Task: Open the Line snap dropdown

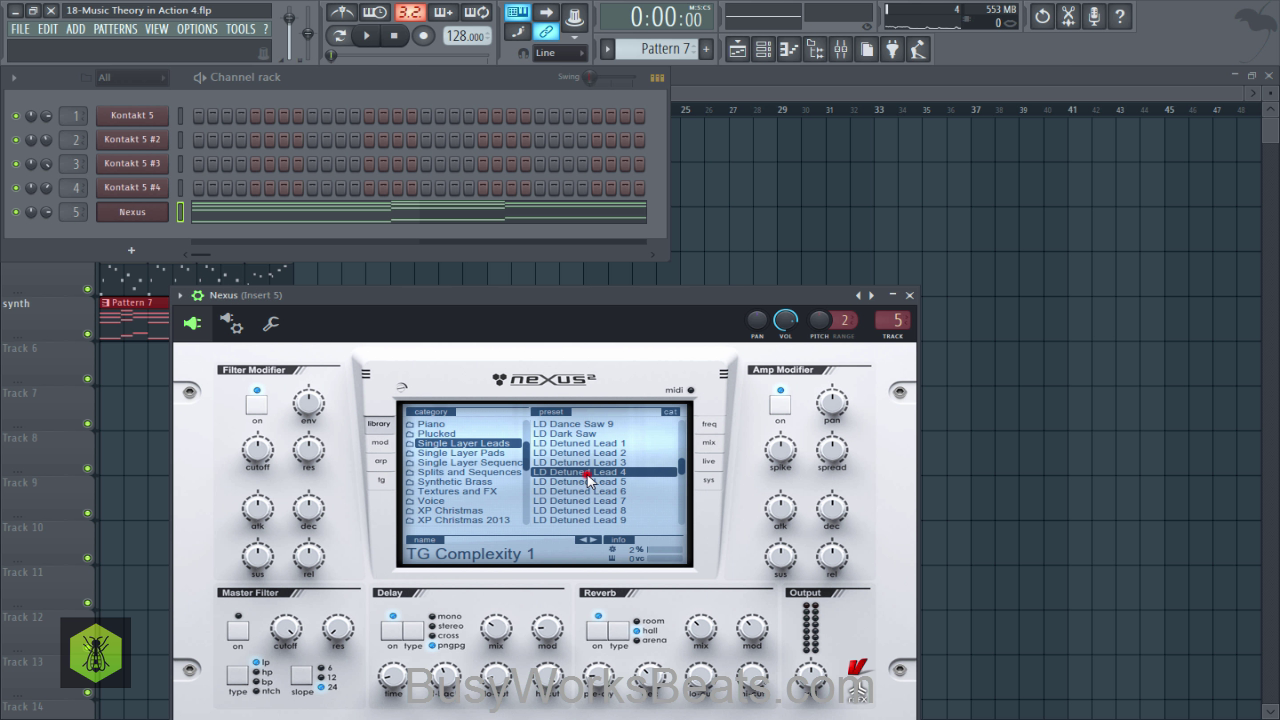Action: 560,53
